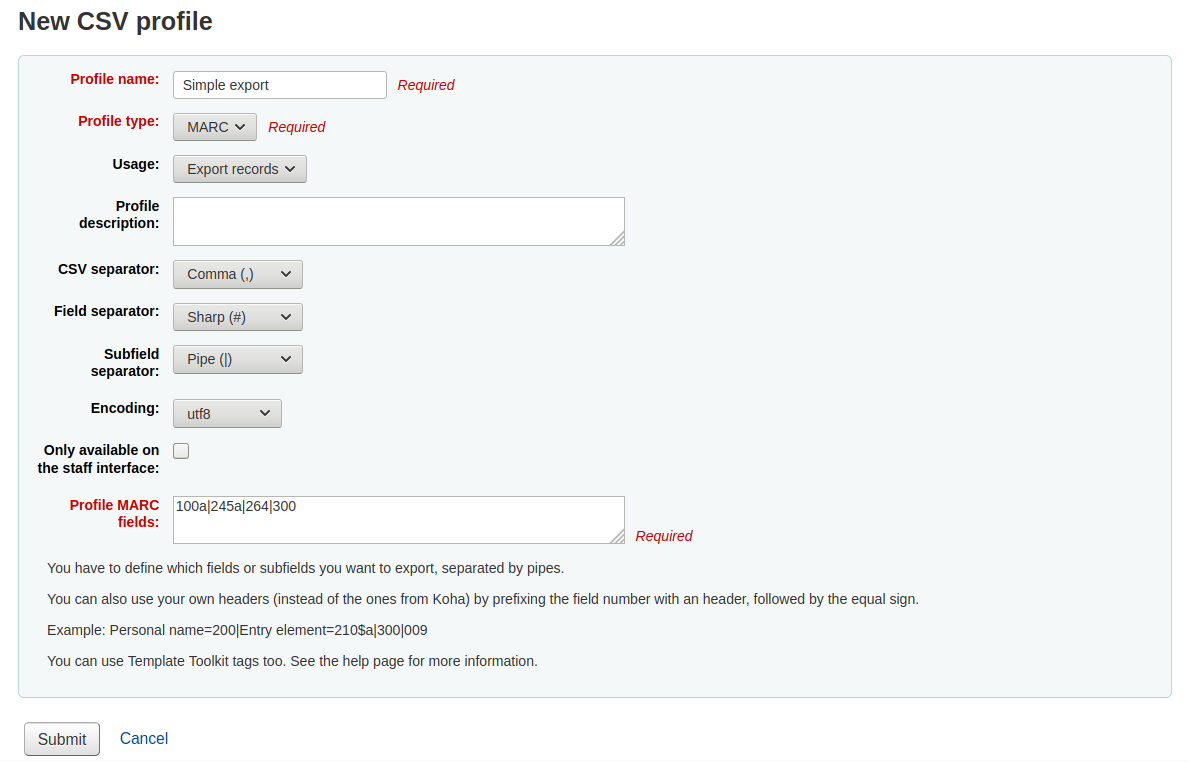
Task: Click the Submit button
Action: pos(61,739)
